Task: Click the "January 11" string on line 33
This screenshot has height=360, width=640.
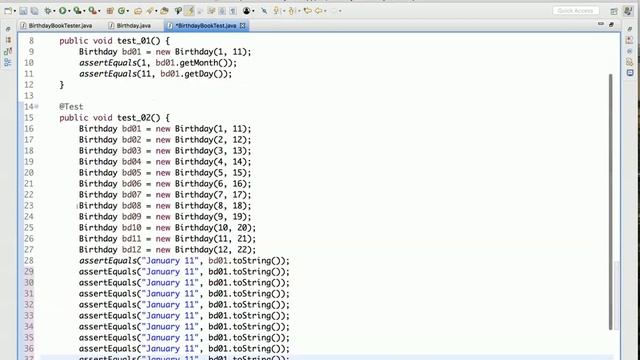Action: click(x=170, y=316)
